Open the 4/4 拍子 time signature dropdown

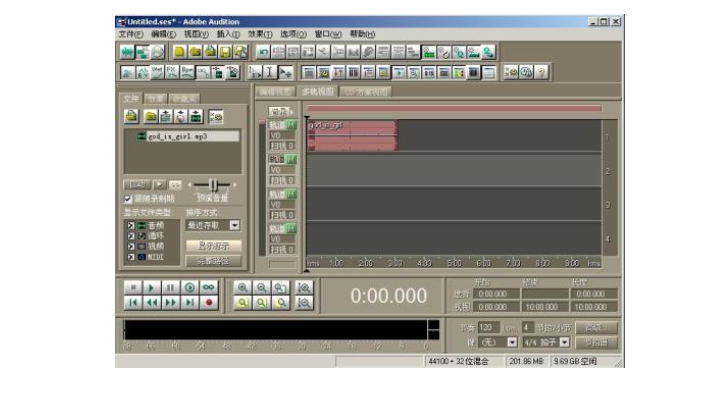tap(564, 342)
